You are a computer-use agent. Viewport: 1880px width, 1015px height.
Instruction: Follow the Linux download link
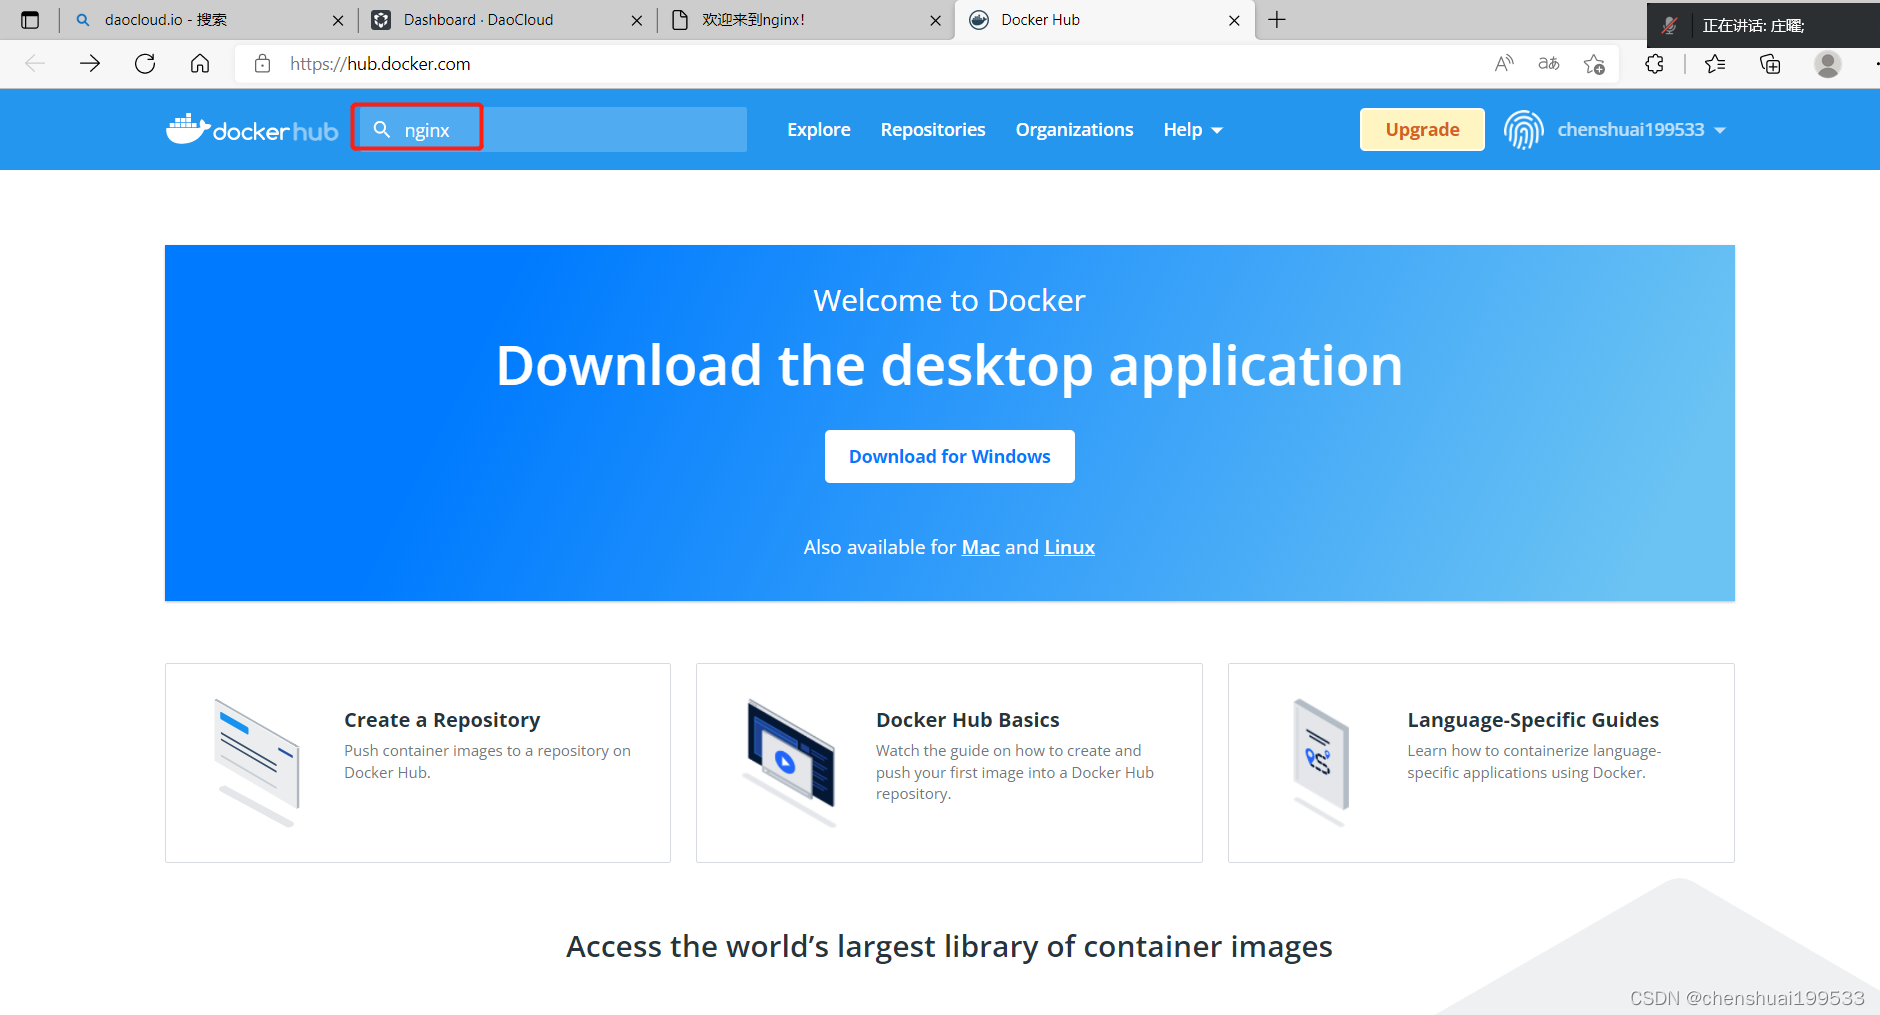coord(1070,547)
